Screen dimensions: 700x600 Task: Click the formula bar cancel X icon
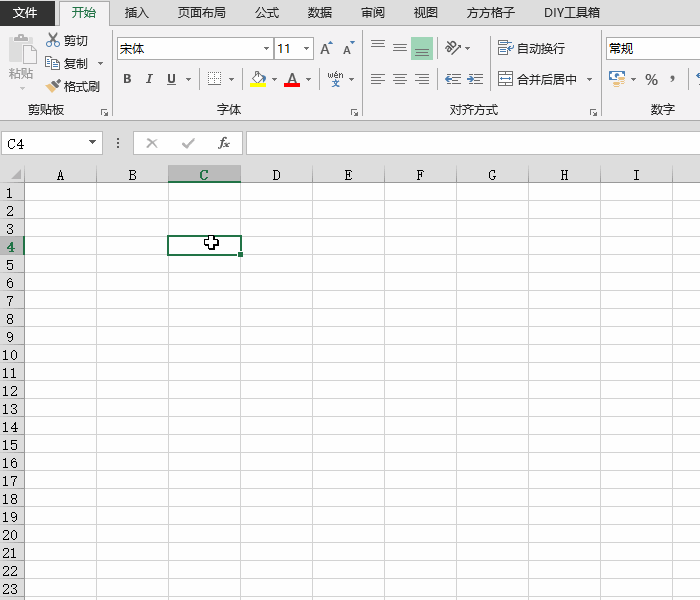click(x=152, y=143)
